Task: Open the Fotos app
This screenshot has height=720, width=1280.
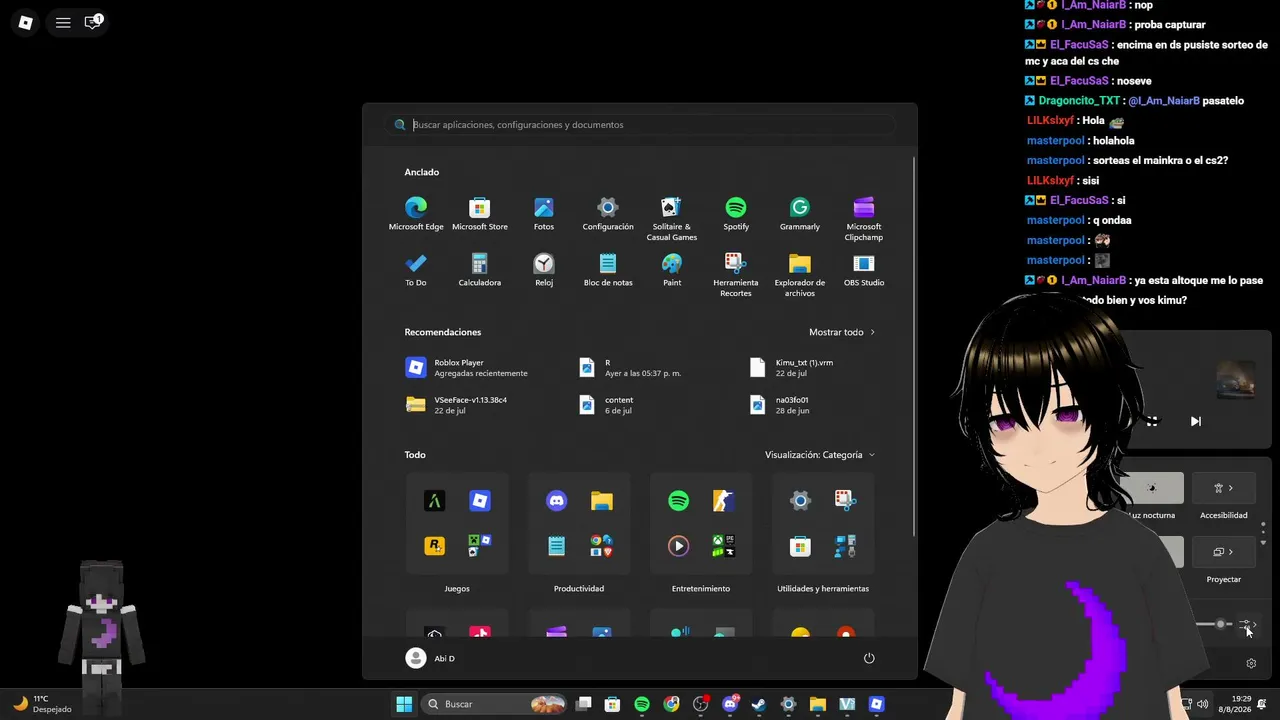Action: pyautogui.click(x=544, y=214)
